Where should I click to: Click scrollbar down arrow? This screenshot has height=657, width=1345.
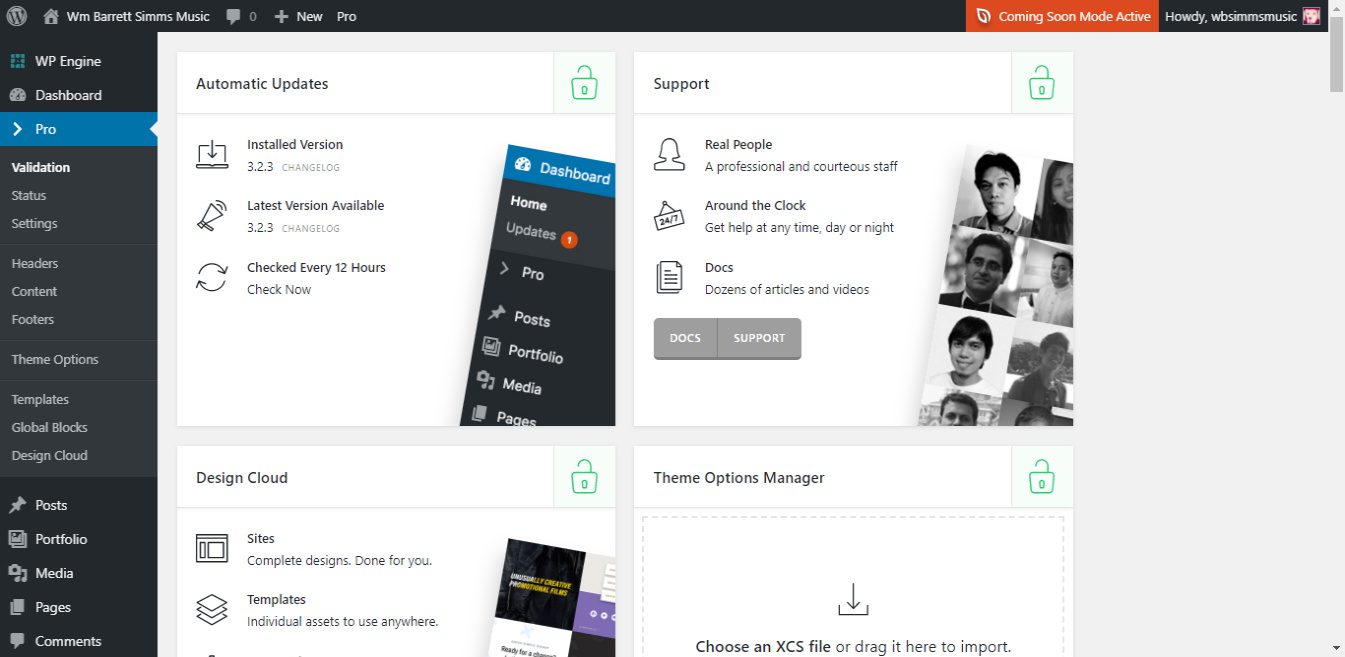pyautogui.click(x=1337, y=648)
